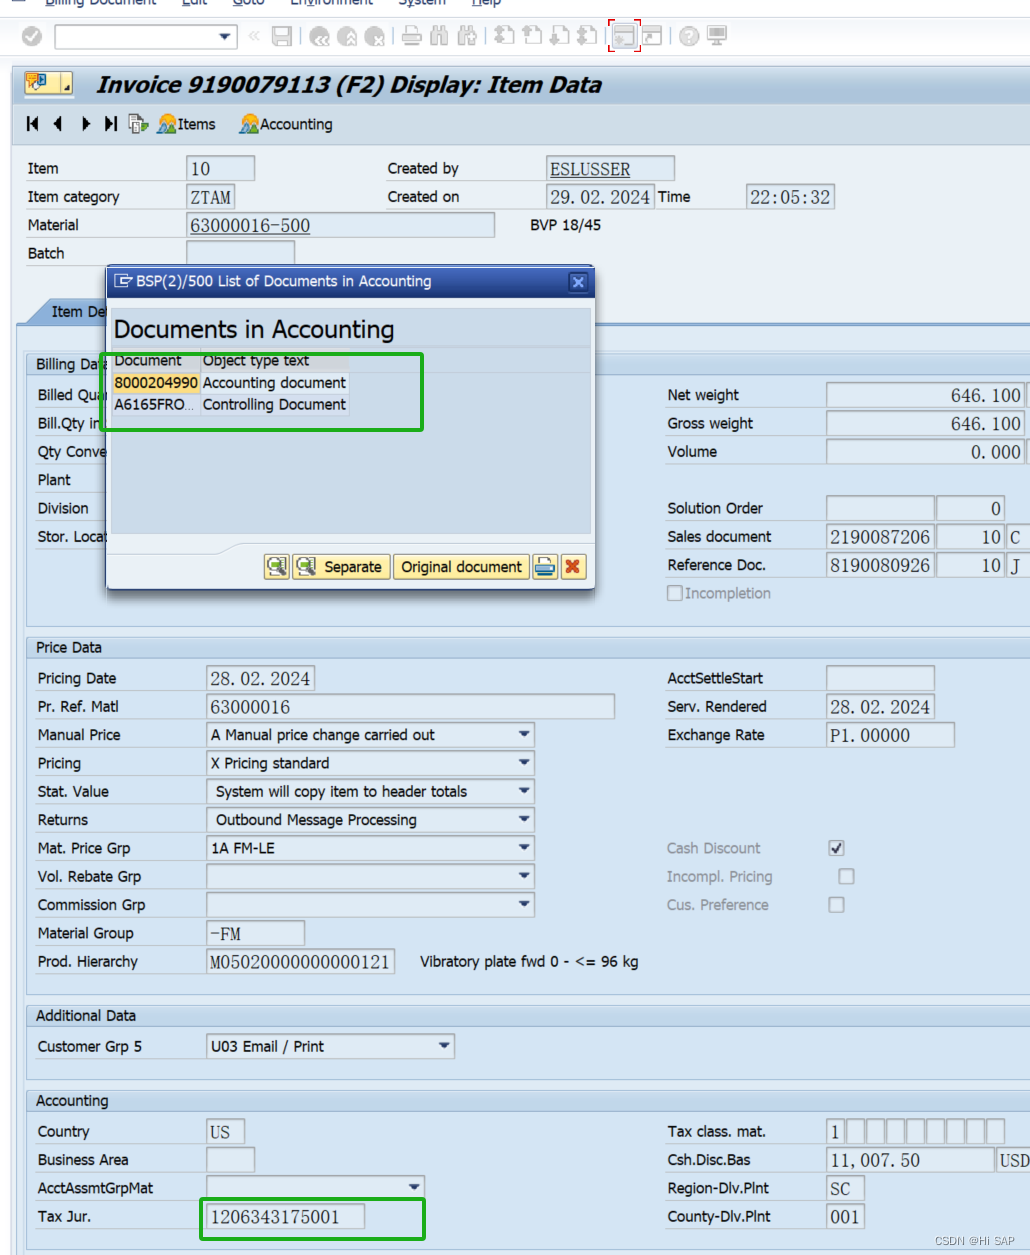1030x1255 pixels.
Task: Open the Vol. Rebate Grp dropdown
Action: point(524,875)
